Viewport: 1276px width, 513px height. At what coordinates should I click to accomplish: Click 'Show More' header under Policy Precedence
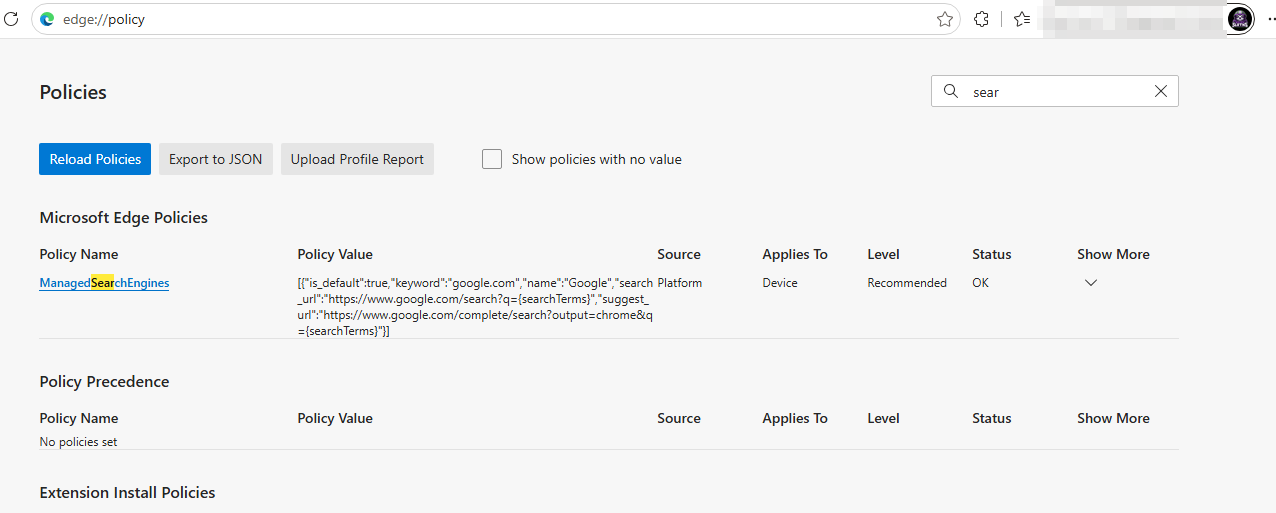click(x=1114, y=418)
